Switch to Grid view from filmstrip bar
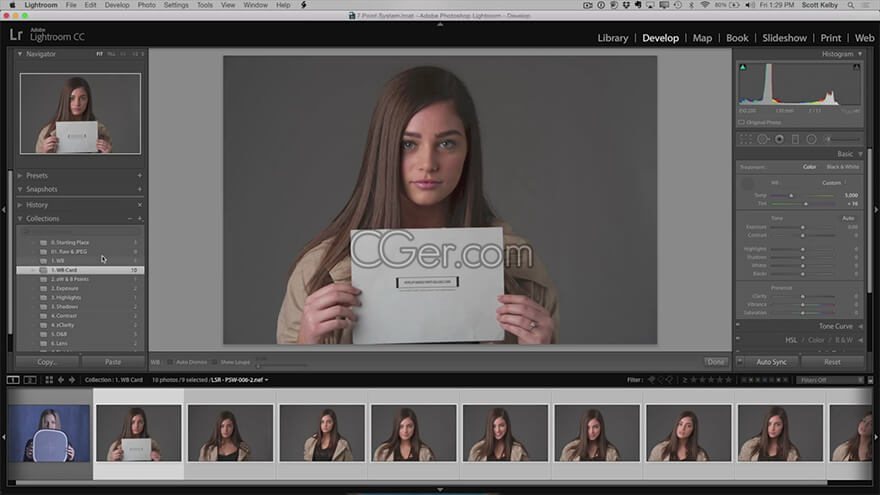Viewport: 880px width, 495px height. point(49,380)
